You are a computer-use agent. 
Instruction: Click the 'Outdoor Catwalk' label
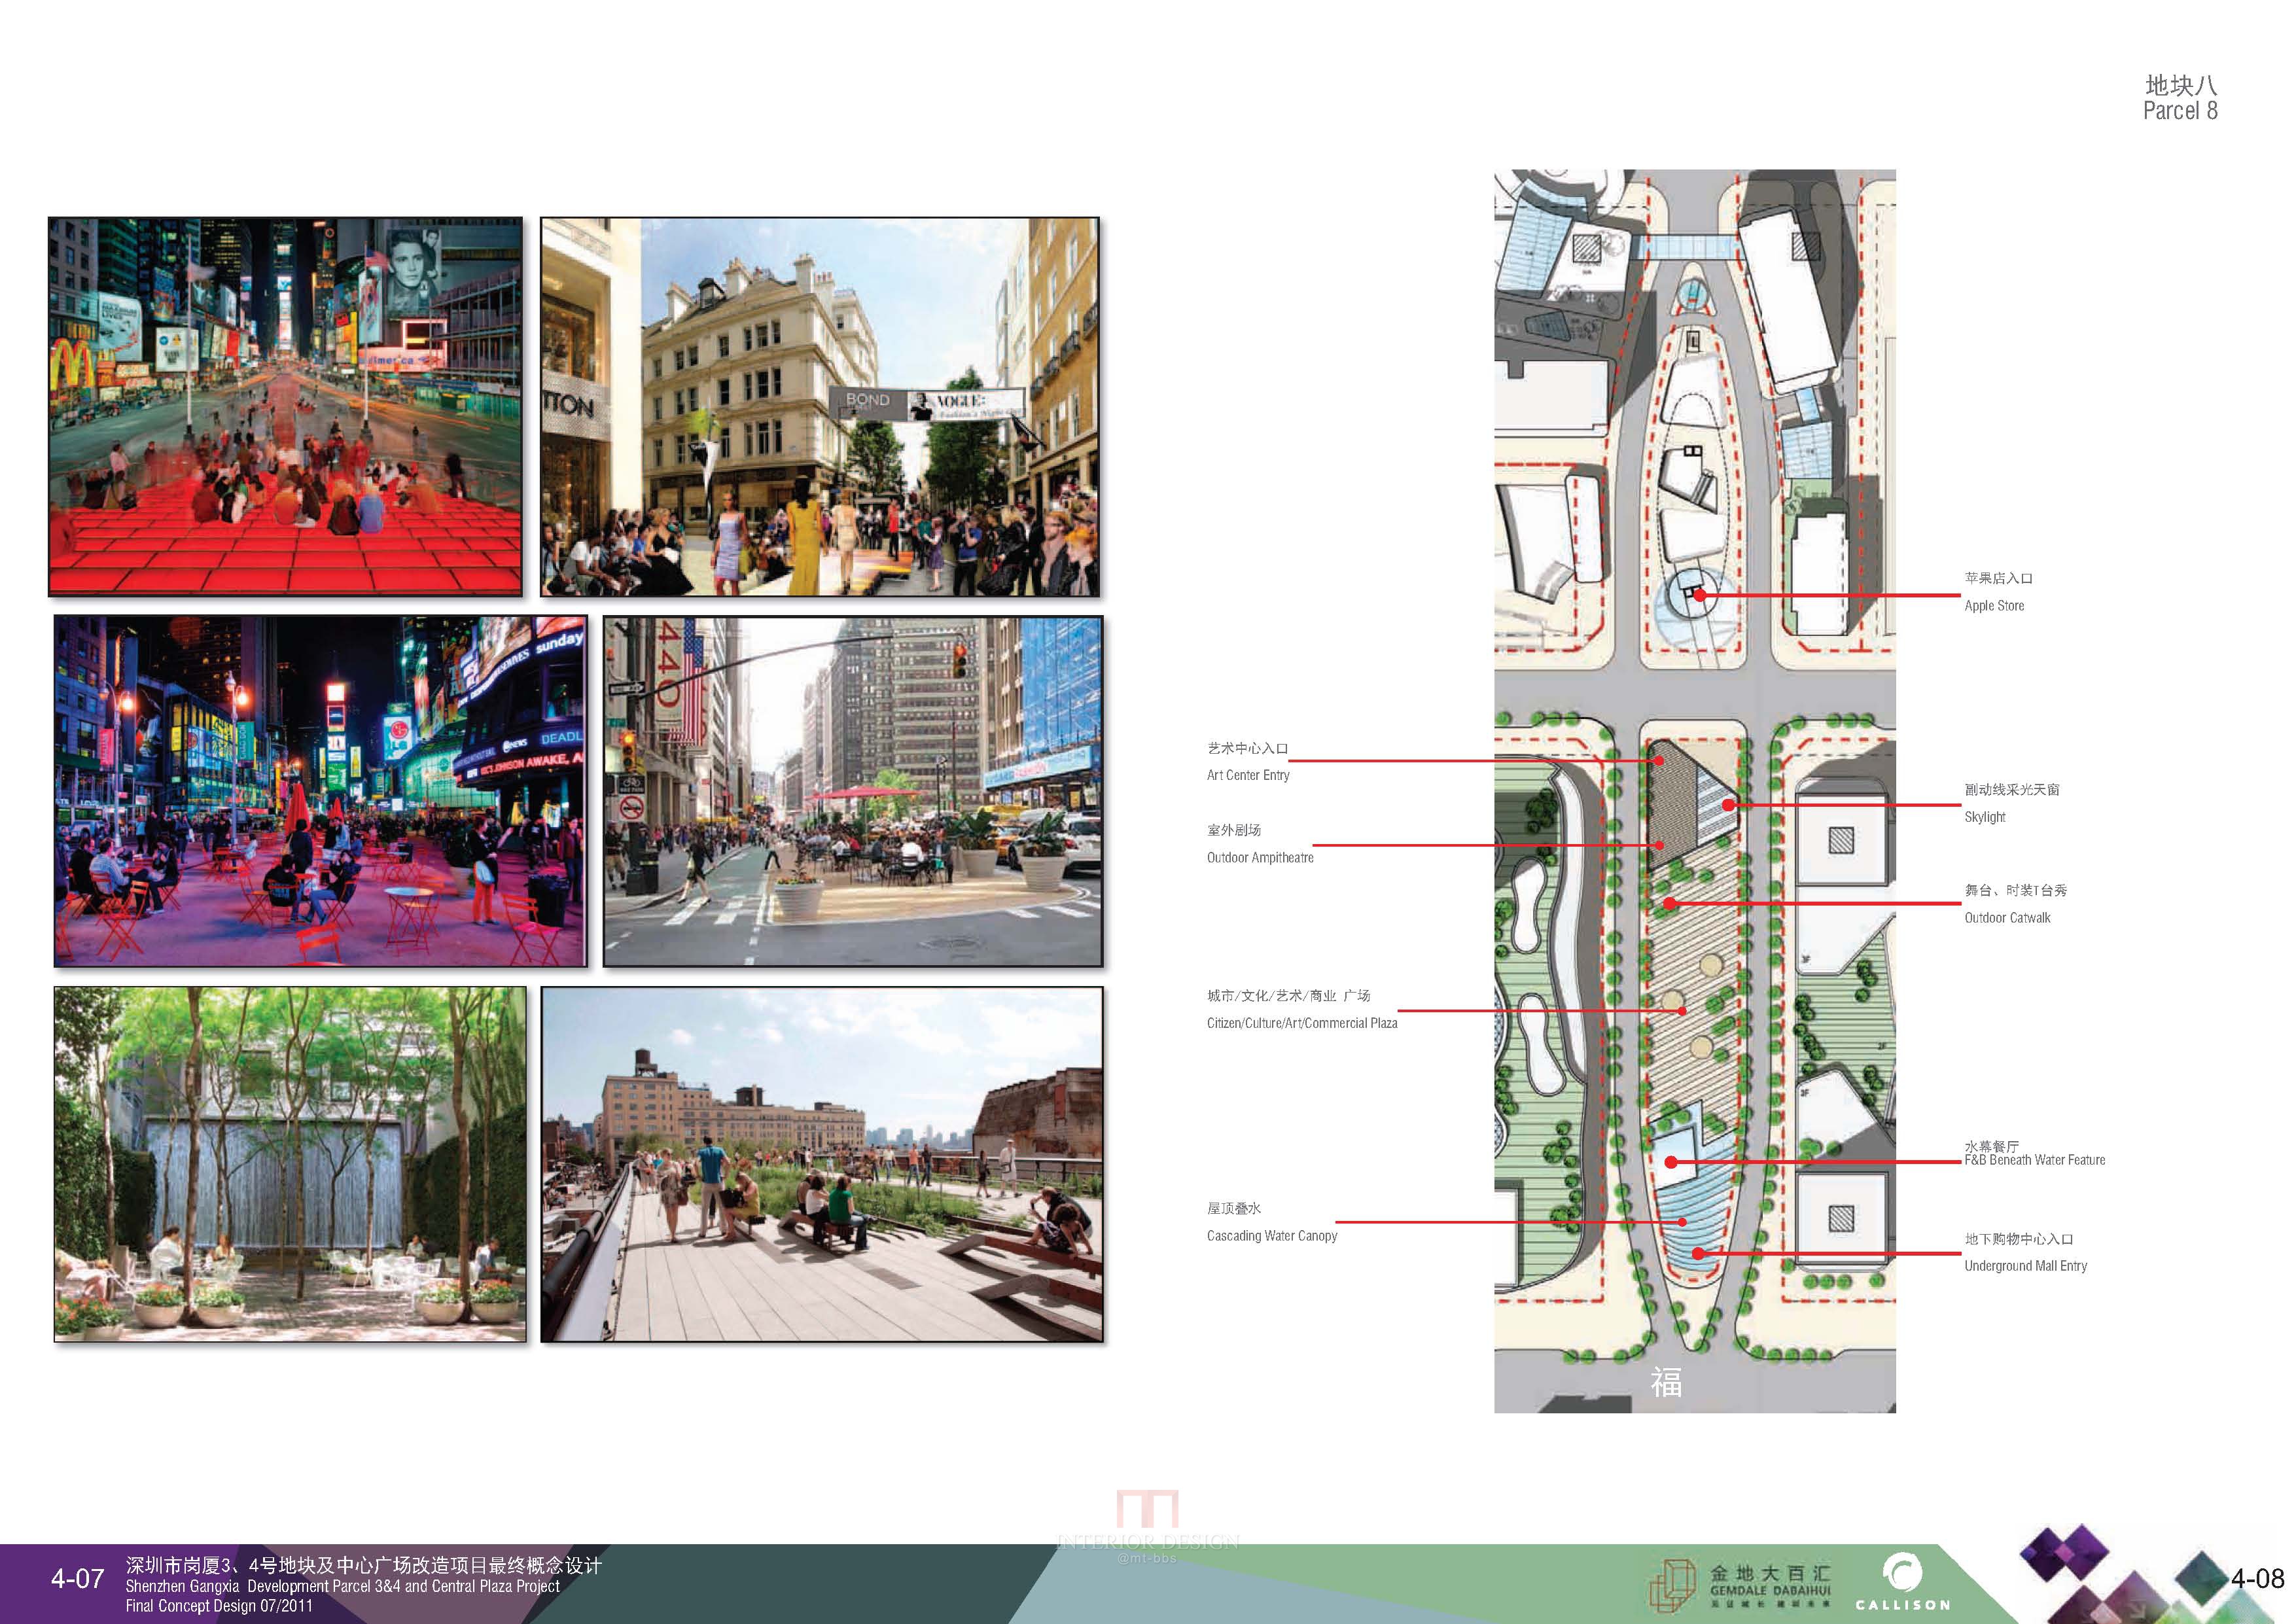2007,918
